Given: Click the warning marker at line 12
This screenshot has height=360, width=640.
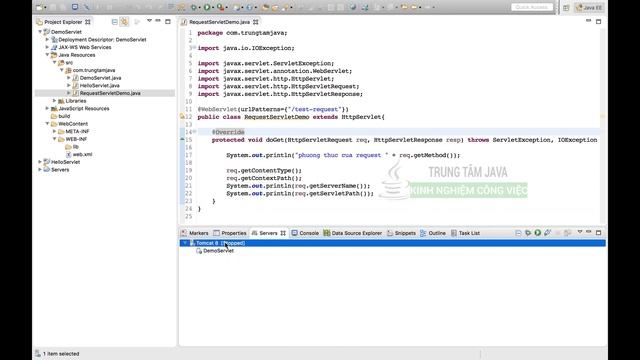Looking at the screenshot, I should (x=182, y=117).
